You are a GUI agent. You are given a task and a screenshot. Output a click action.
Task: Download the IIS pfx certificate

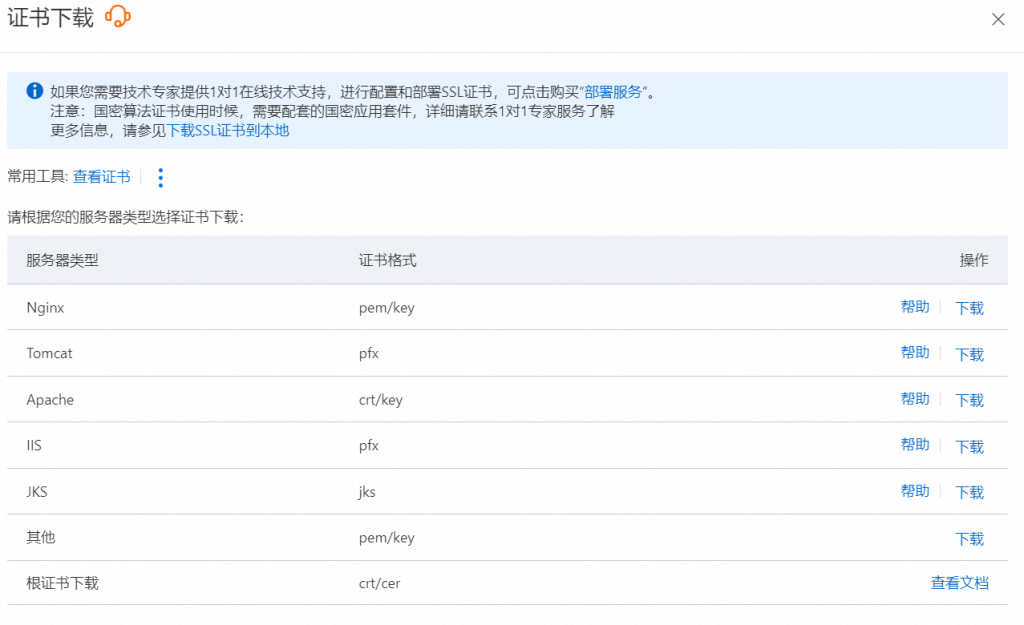tap(969, 446)
